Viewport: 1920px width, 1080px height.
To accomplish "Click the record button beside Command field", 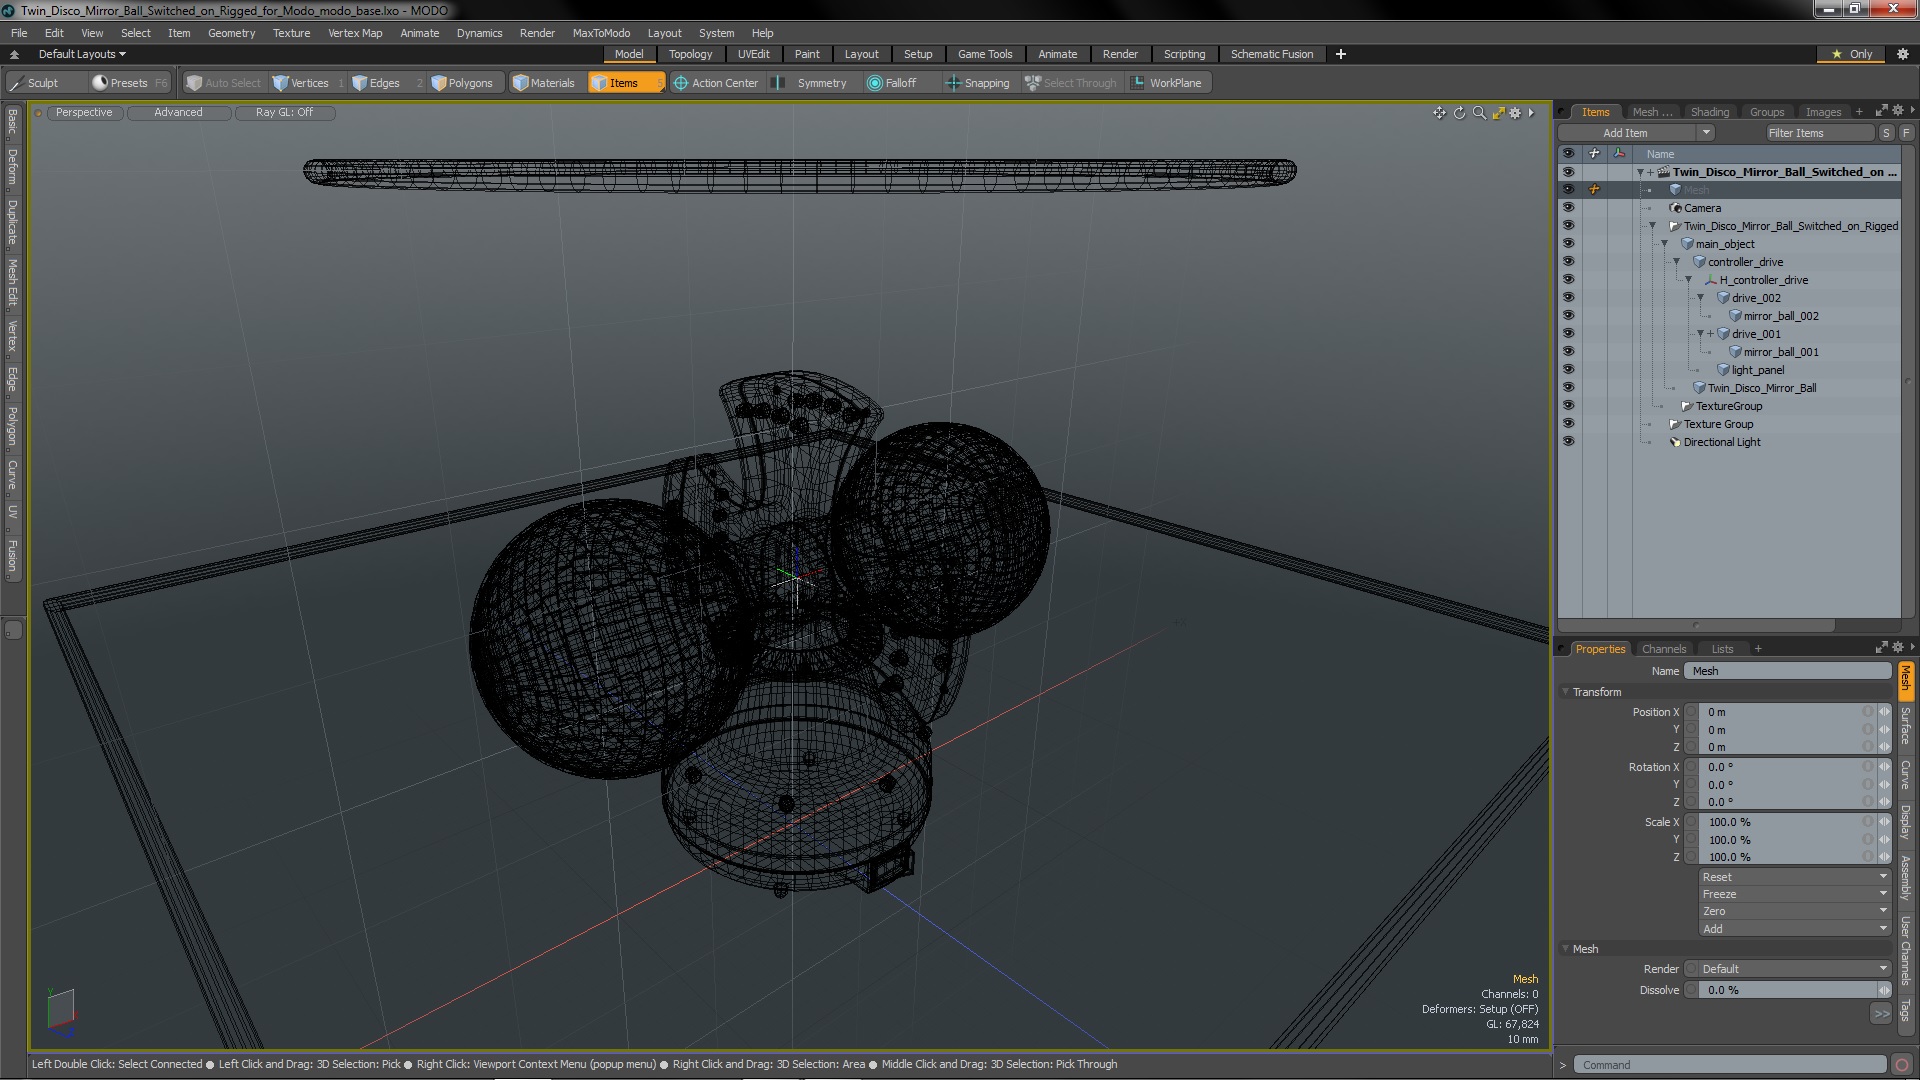I will click(1902, 1065).
